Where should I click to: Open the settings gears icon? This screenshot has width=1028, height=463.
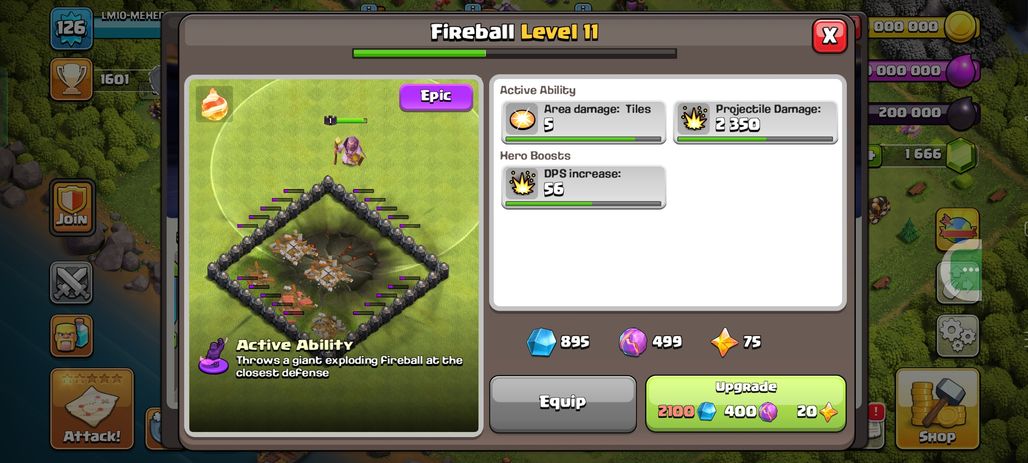957,336
